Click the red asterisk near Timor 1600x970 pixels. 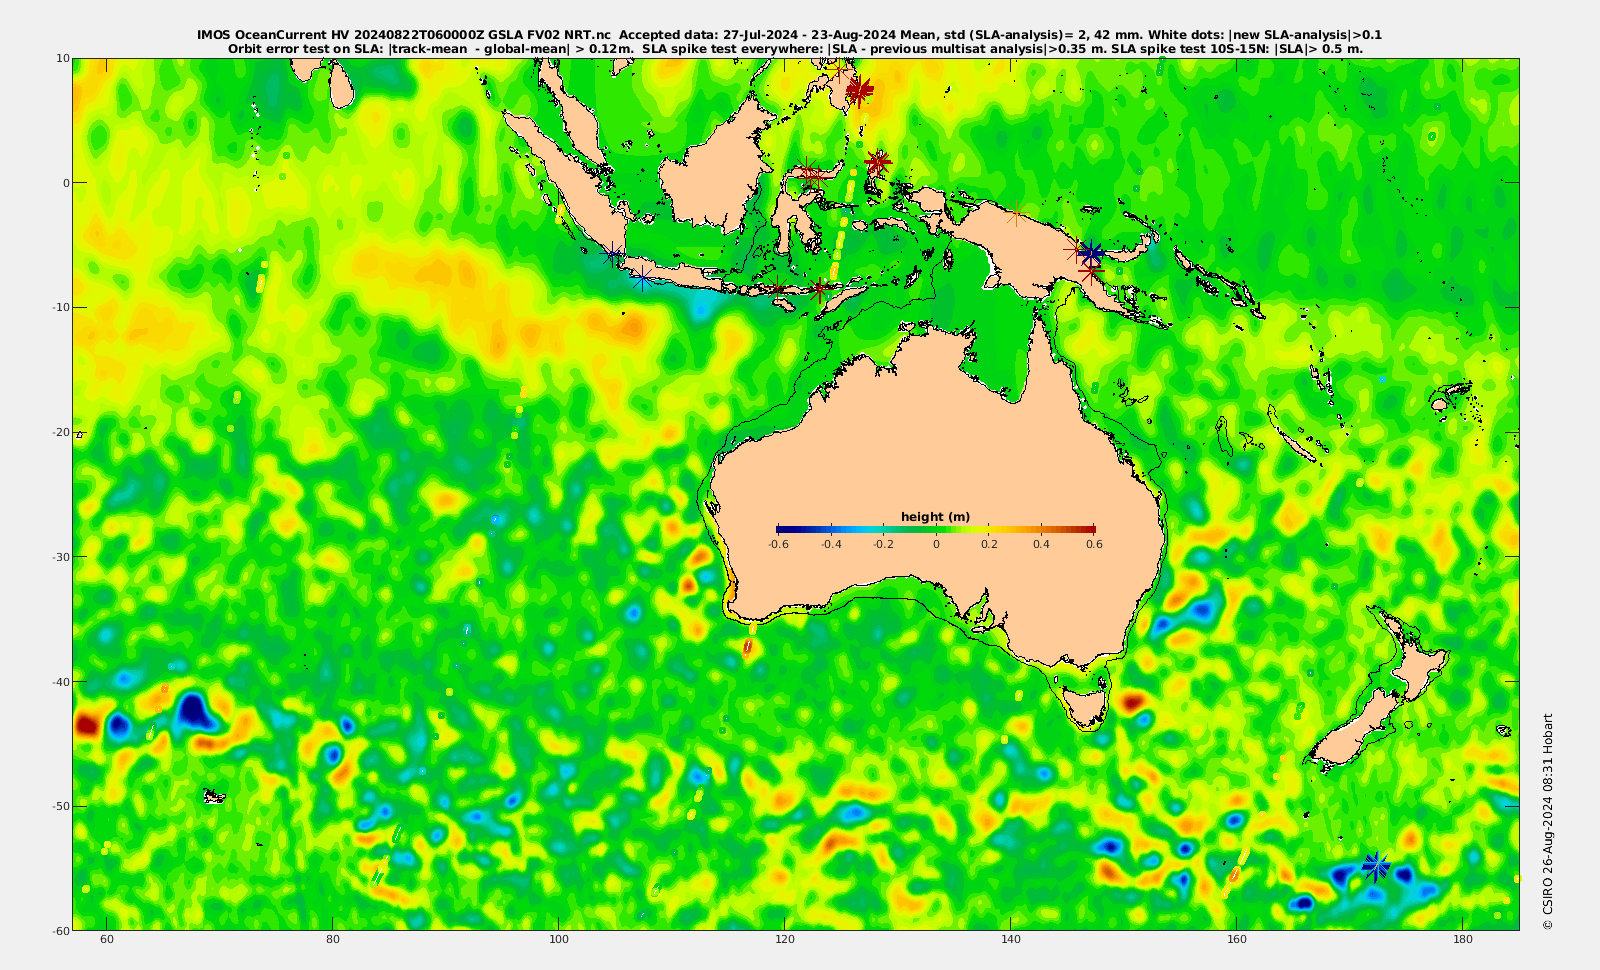point(820,291)
